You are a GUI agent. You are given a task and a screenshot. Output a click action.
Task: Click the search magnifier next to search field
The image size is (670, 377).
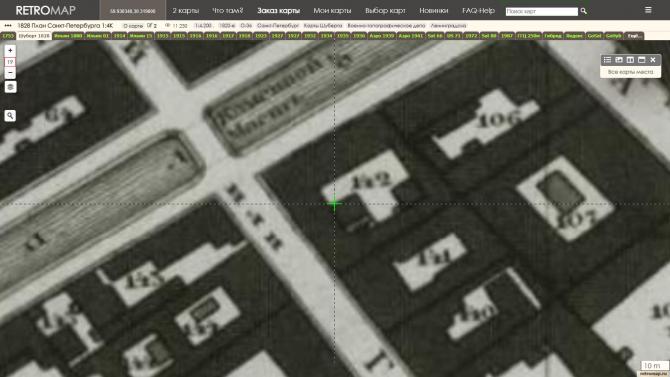coord(583,11)
